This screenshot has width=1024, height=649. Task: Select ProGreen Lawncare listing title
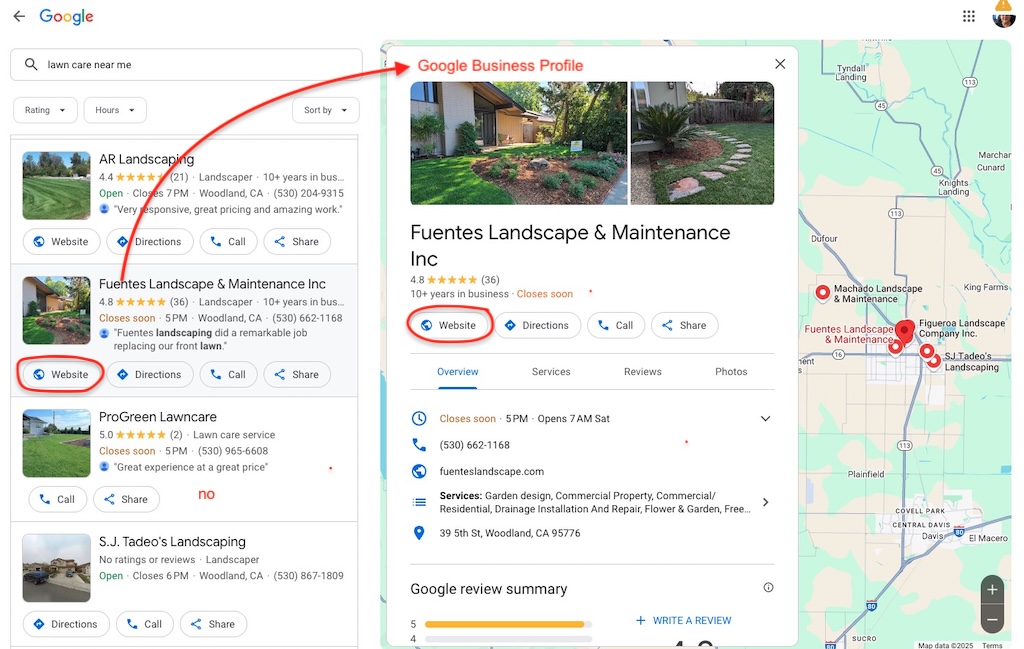tap(157, 417)
